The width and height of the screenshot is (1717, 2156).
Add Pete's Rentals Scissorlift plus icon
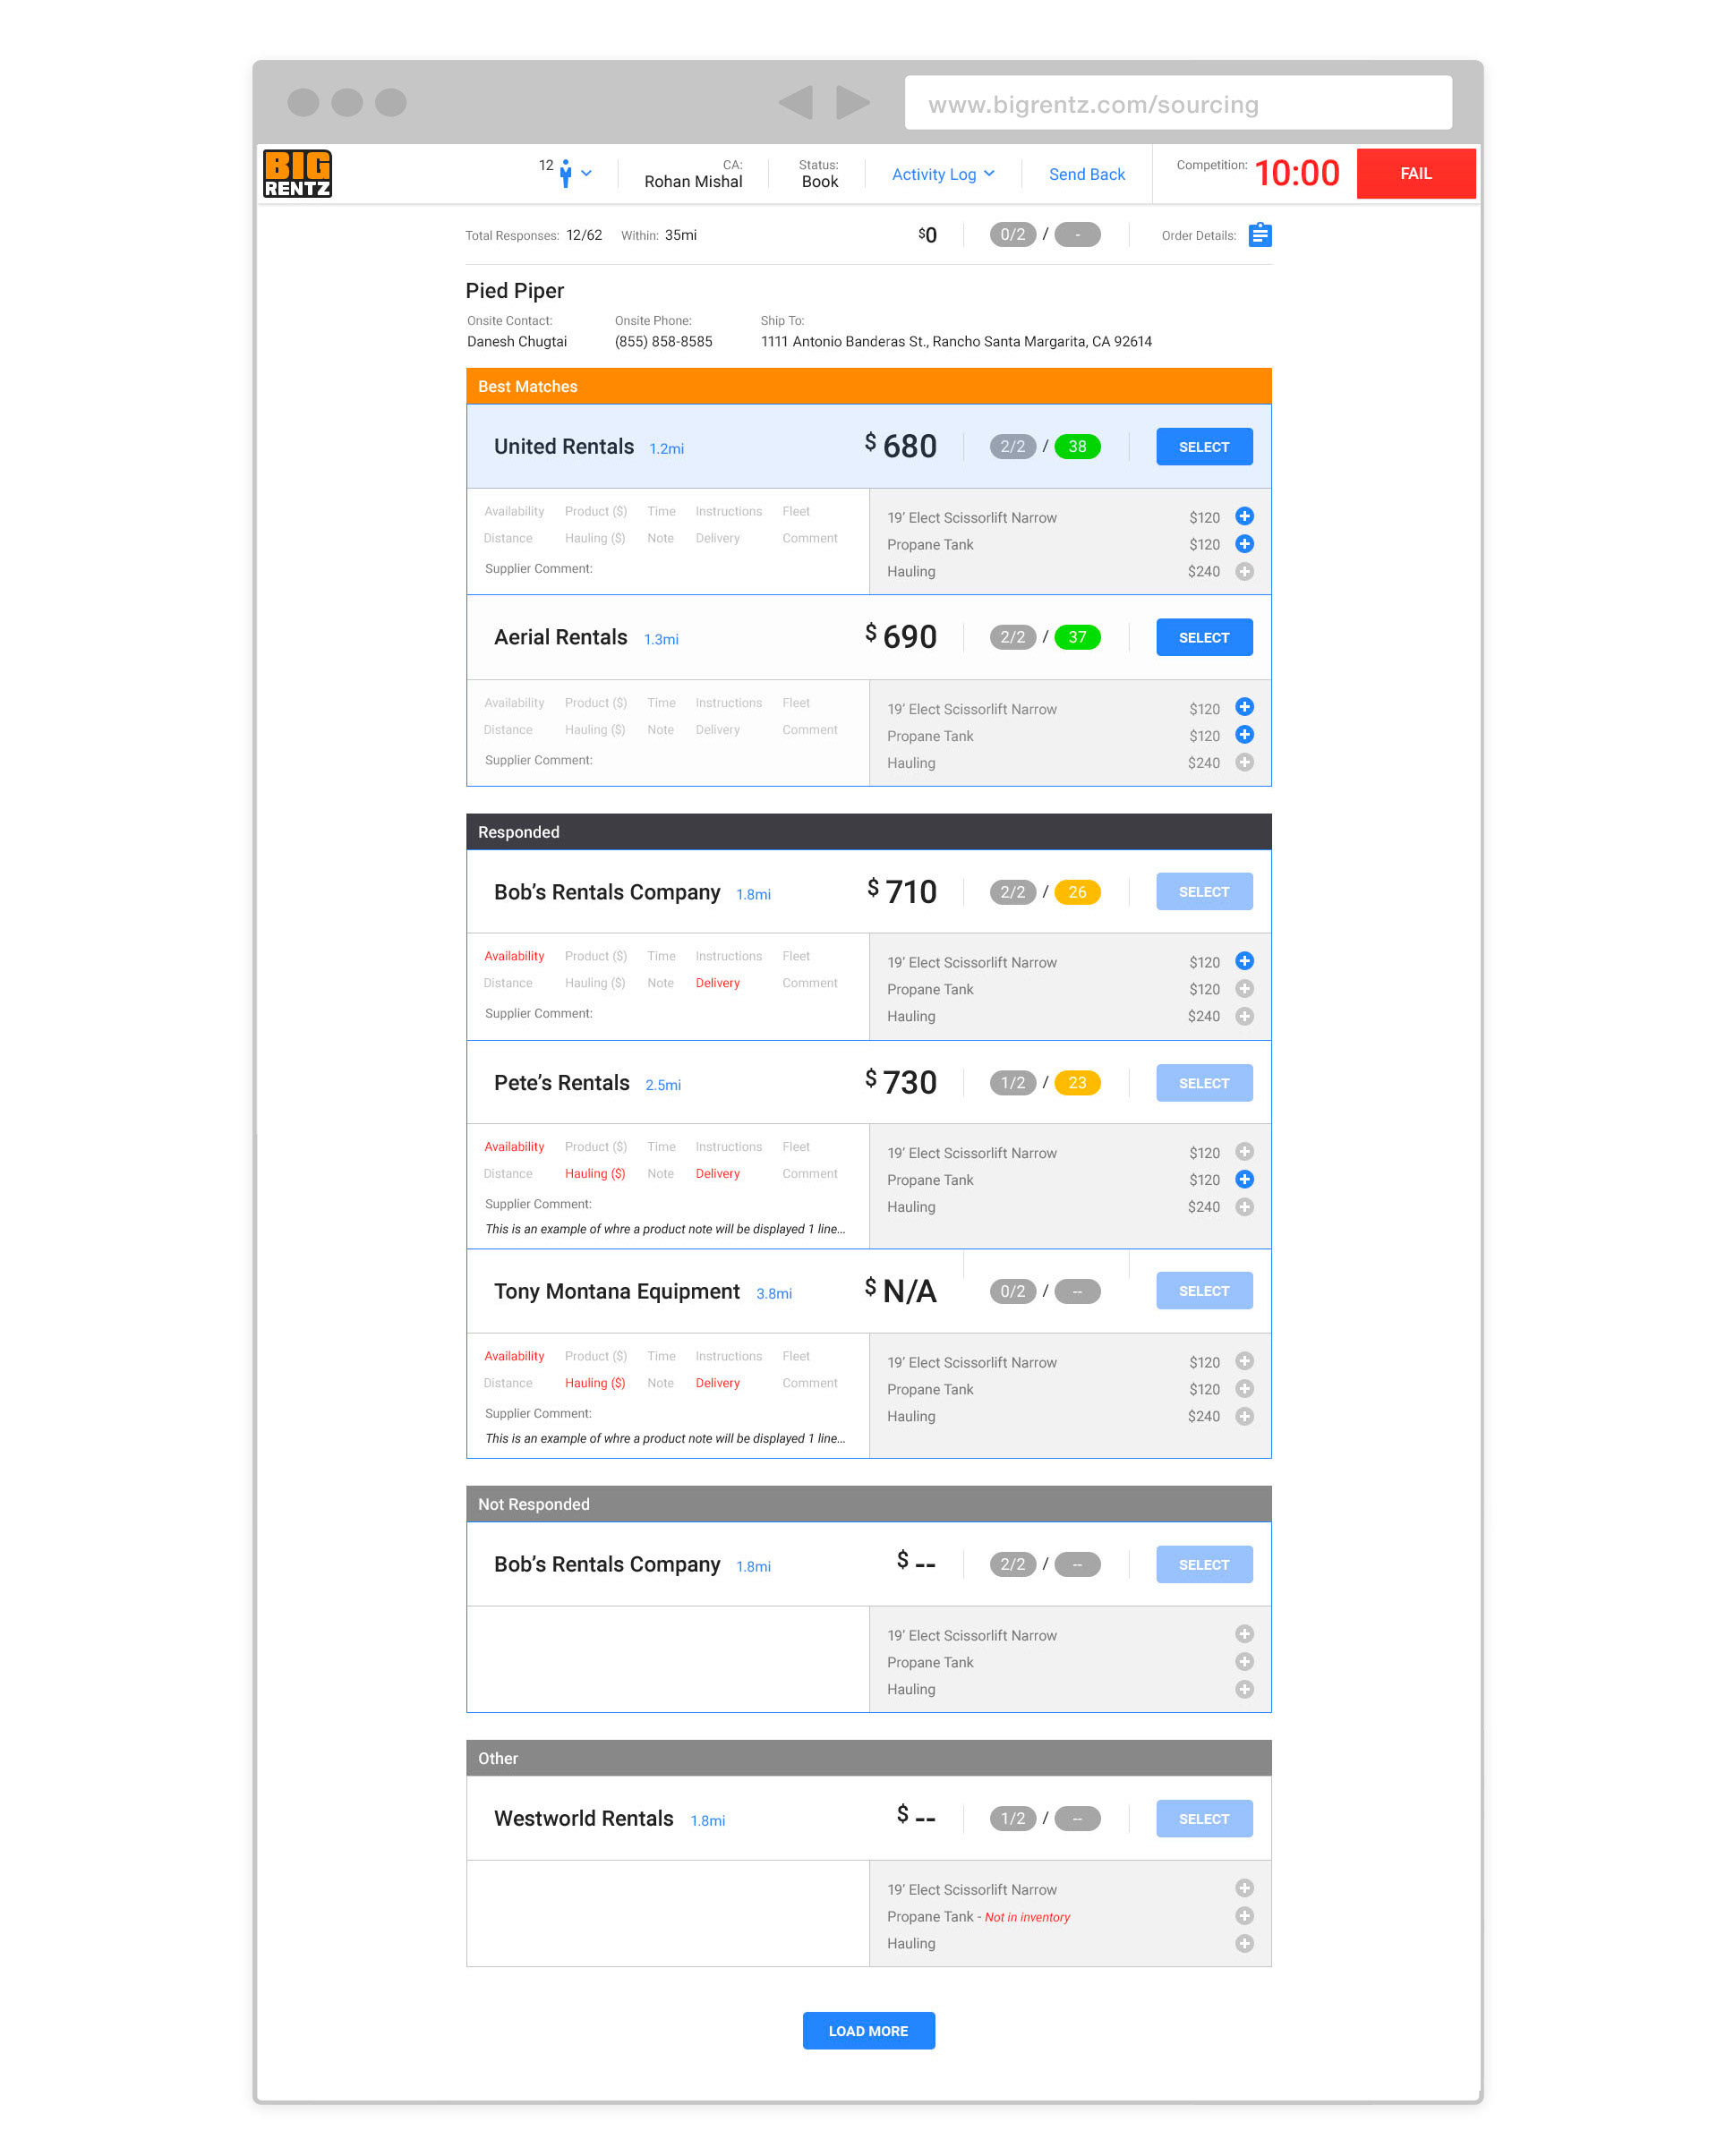pos(1244,1152)
